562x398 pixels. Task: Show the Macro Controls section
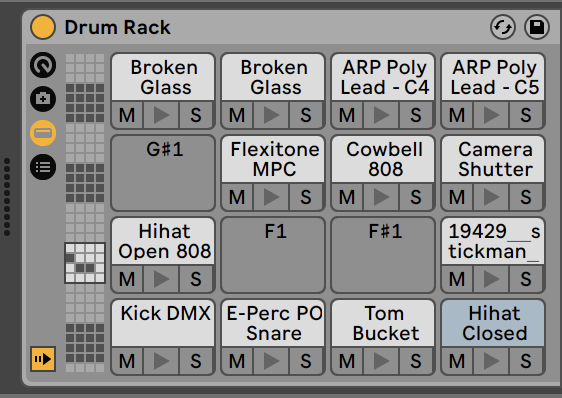(43, 65)
